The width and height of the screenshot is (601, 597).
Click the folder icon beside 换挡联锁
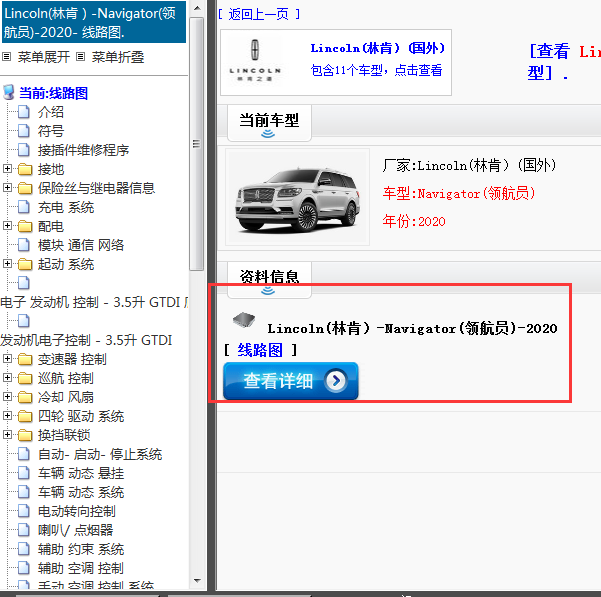click(x=25, y=435)
